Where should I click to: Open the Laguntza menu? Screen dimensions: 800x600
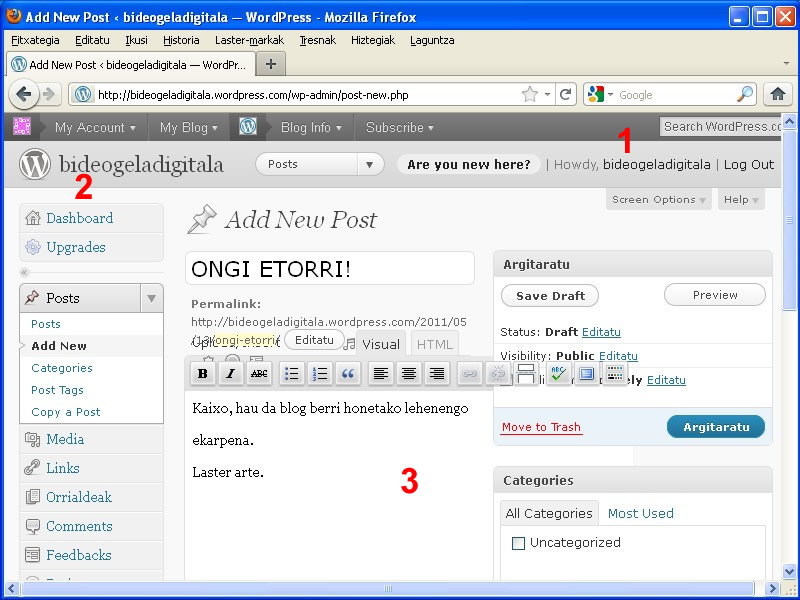click(432, 40)
